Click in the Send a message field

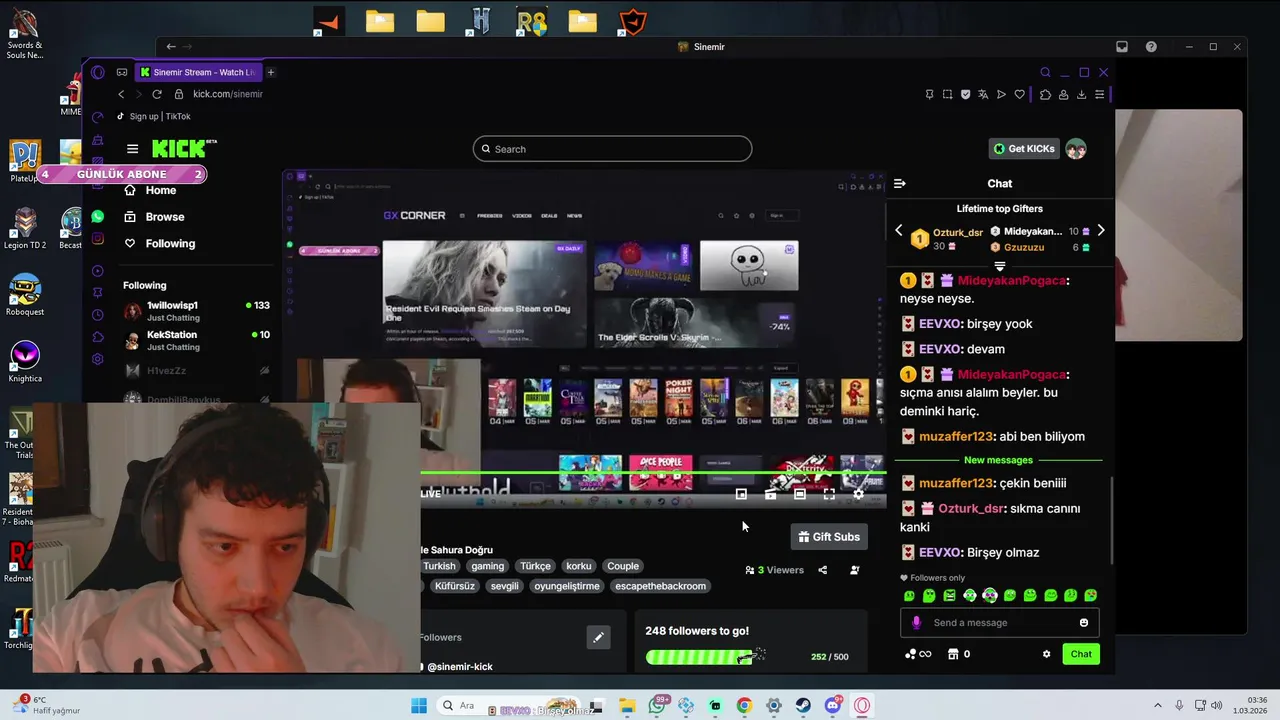coord(1000,623)
